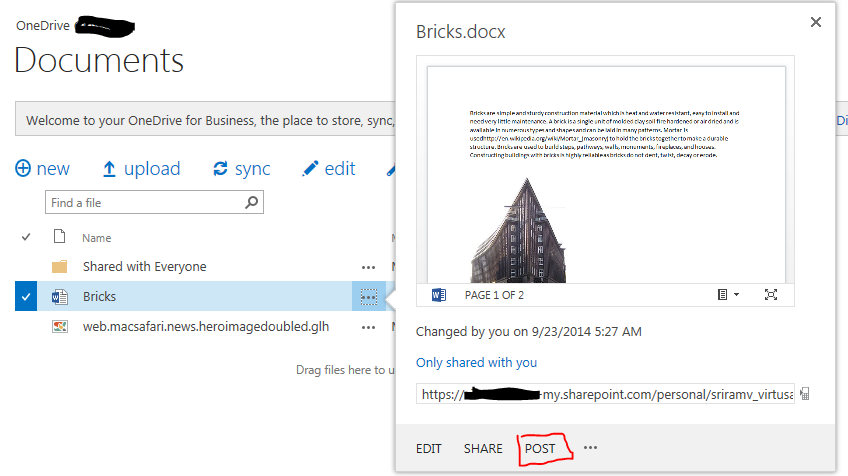
Task: Click the Word icon in preview footer
Action: (x=439, y=295)
